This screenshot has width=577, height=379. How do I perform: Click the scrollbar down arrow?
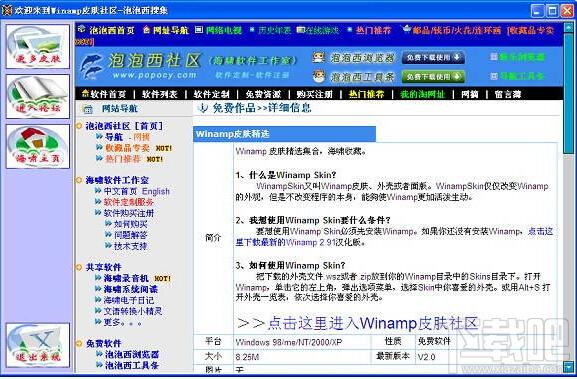pyautogui.click(x=569, y=366)
